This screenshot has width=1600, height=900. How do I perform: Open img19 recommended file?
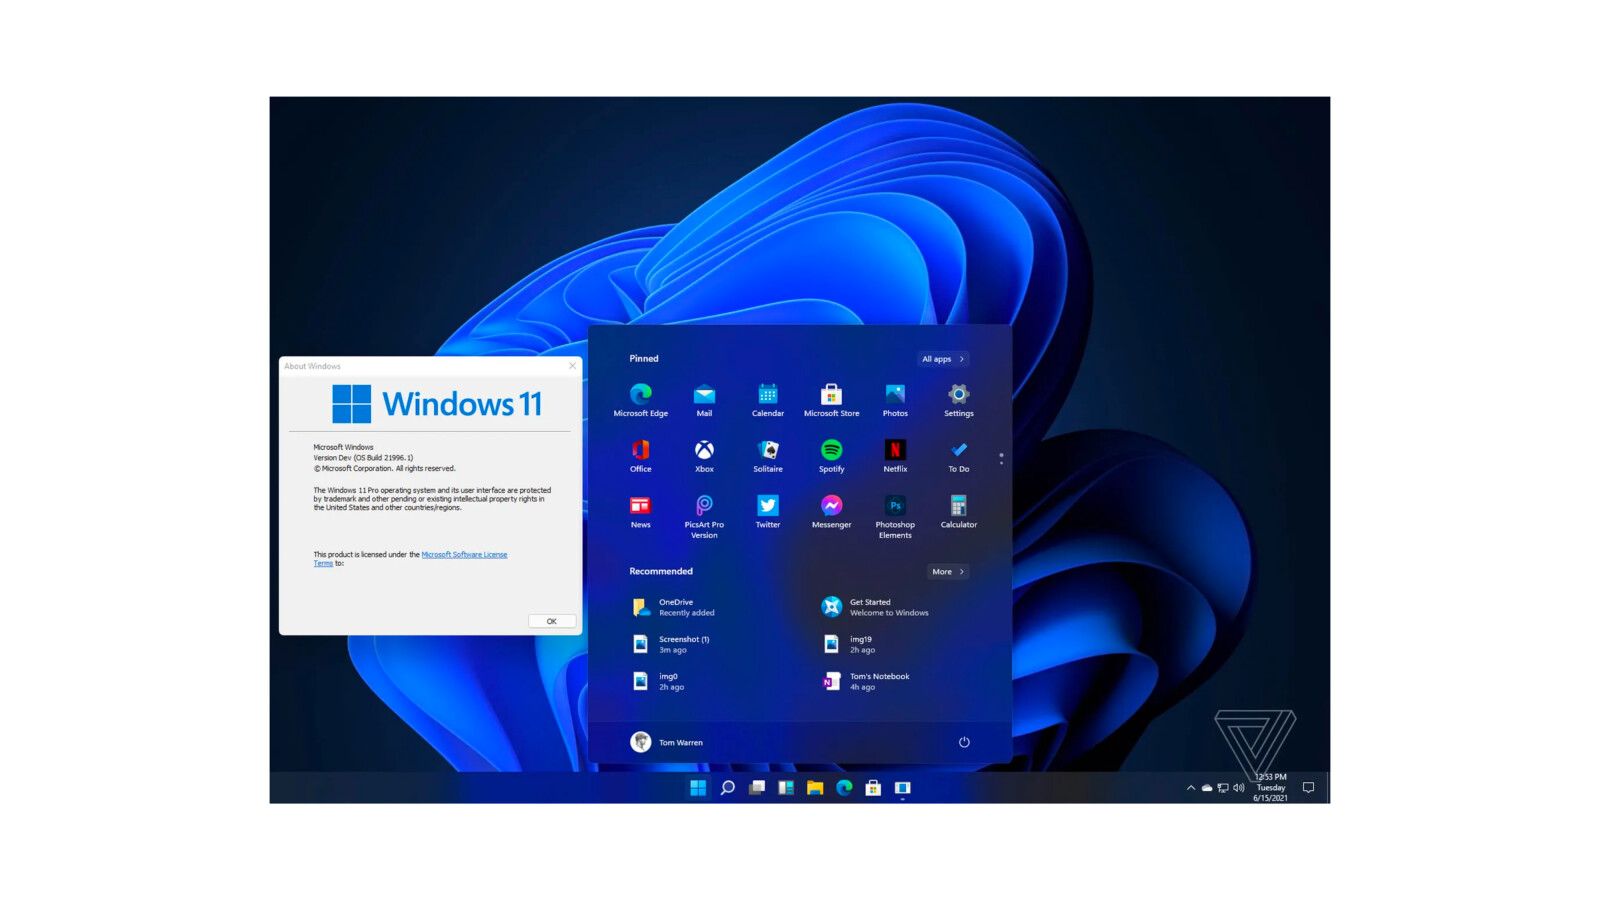coord(848,644)
